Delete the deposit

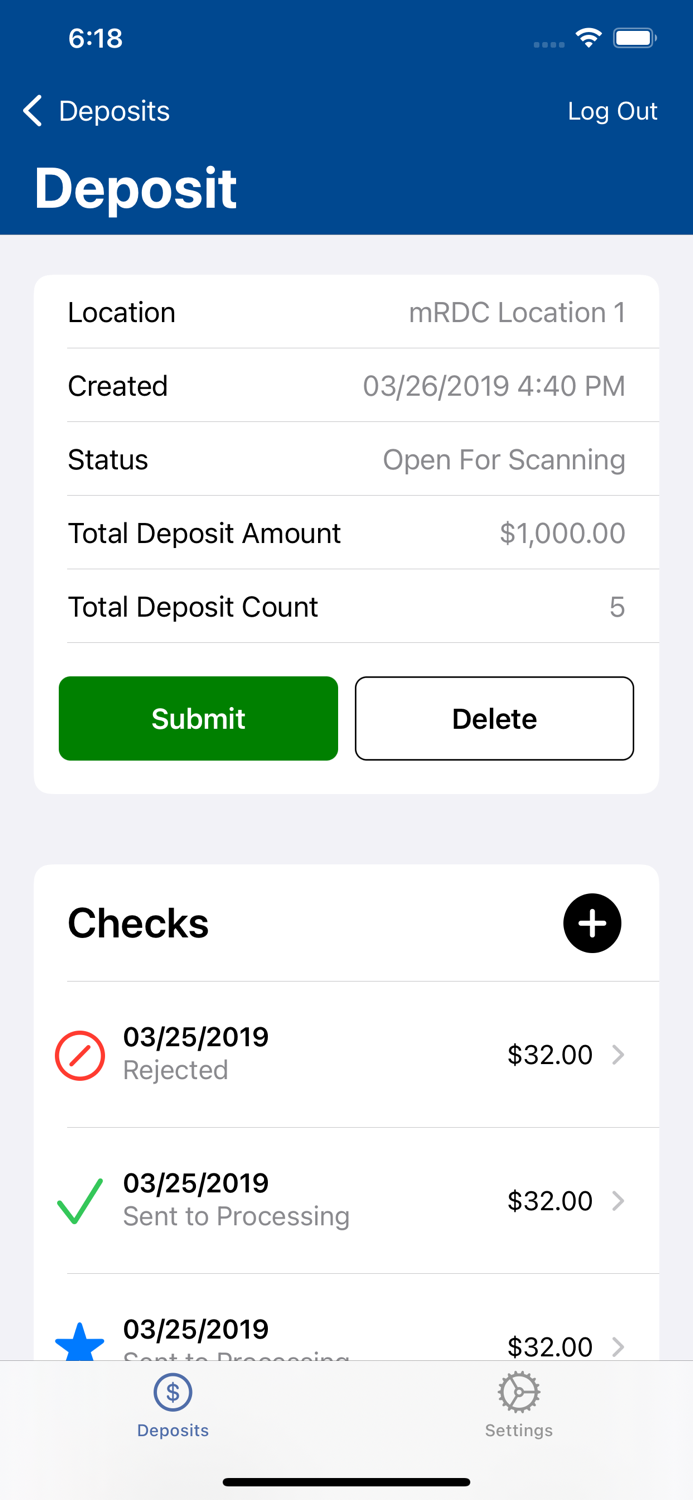click(x=494, y=718)
